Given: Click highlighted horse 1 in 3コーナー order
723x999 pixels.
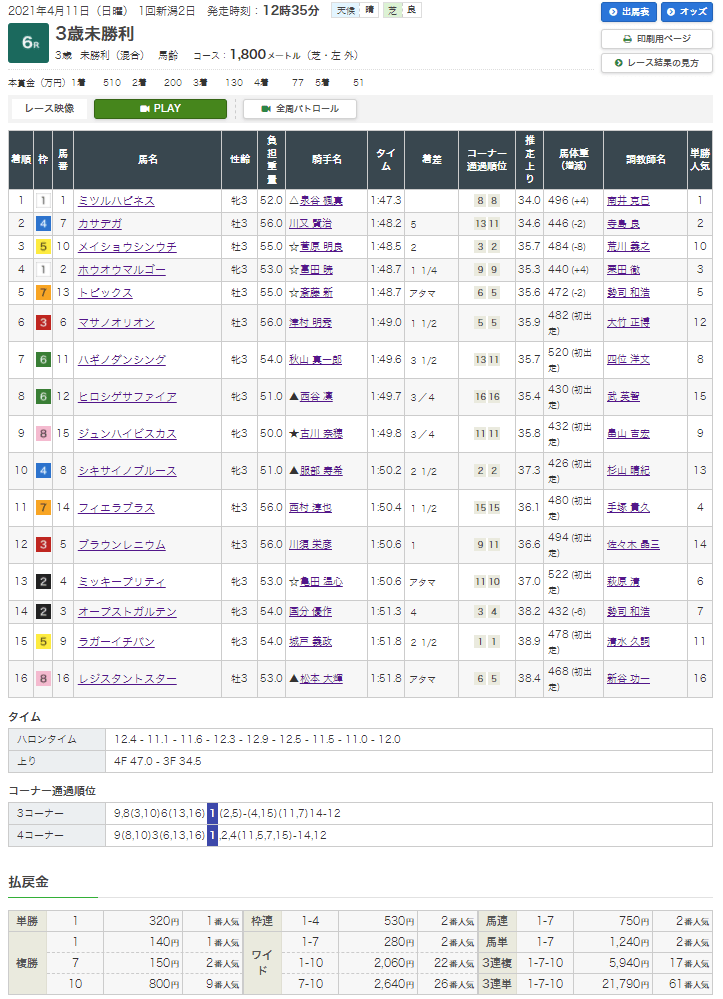Looking at the screenshot, I should 212,814.
